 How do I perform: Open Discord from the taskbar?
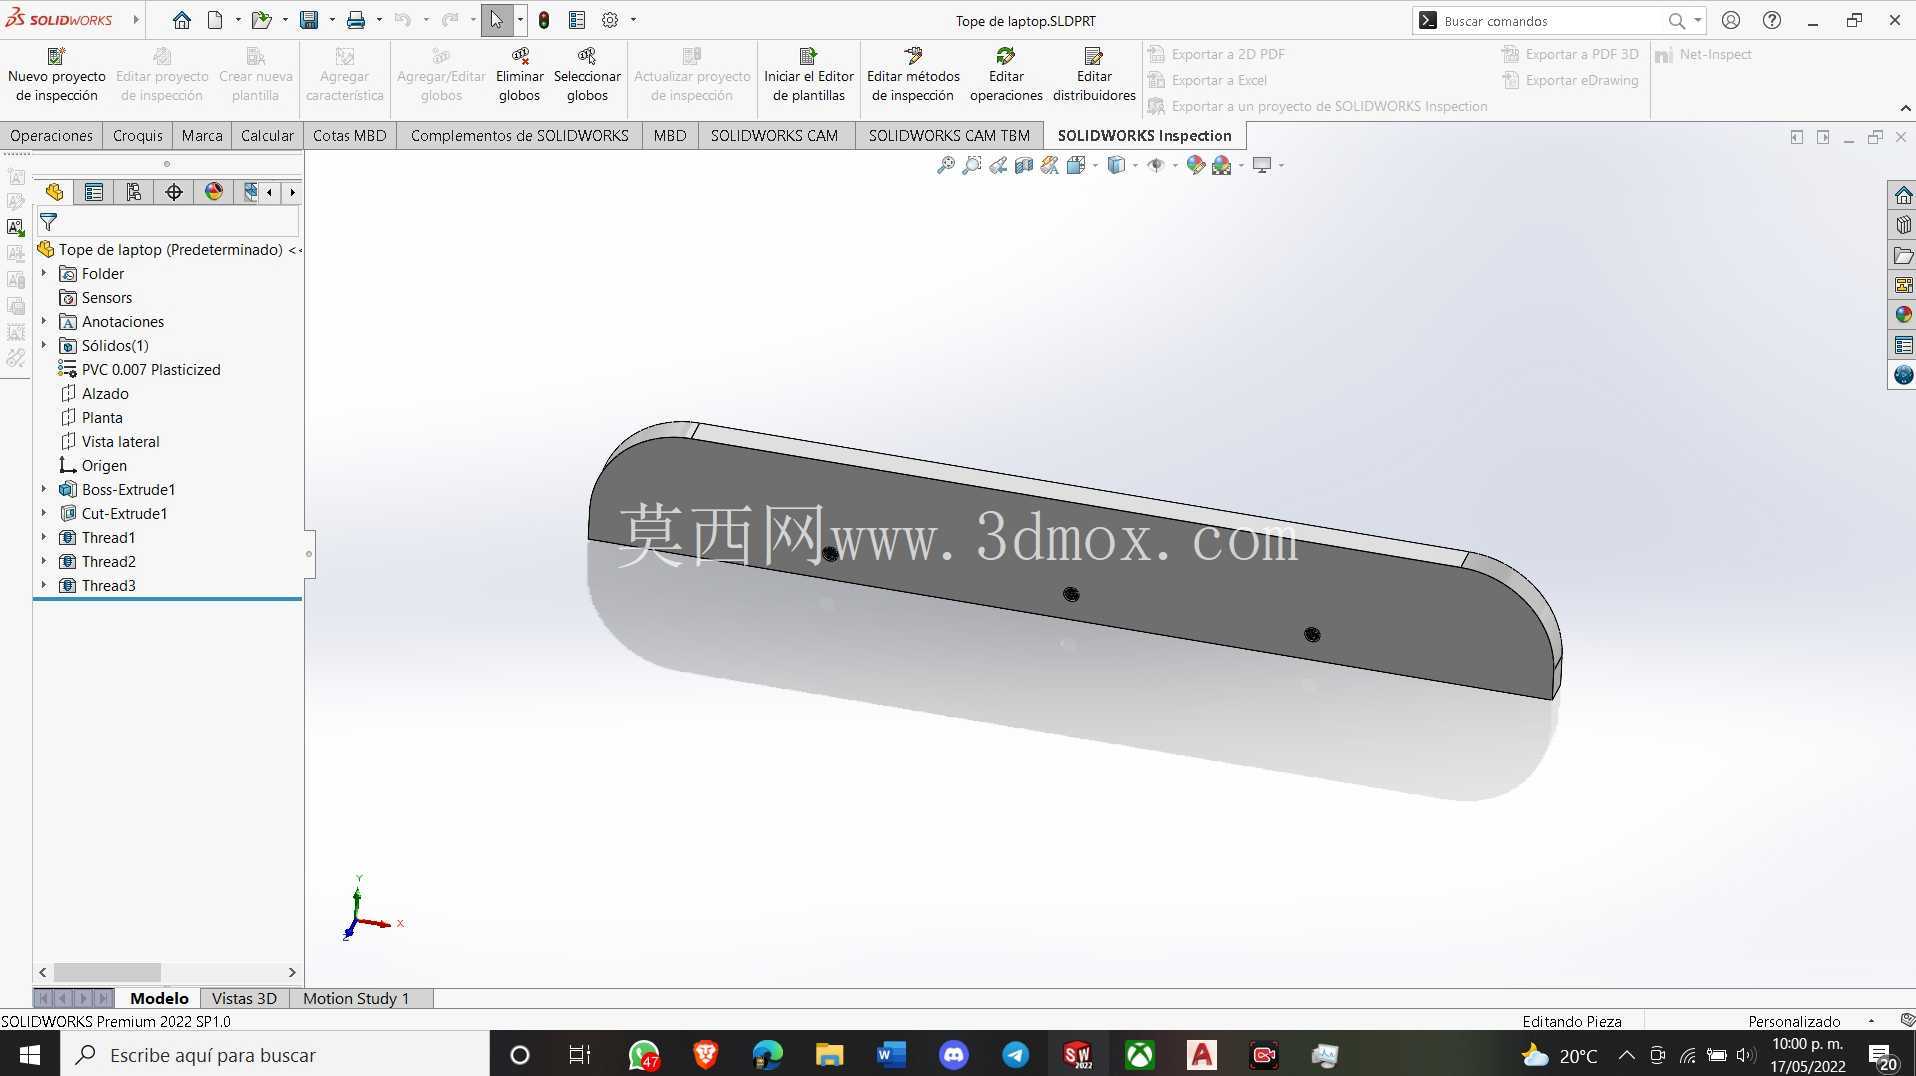pyautogui.click(x=954, y=1054)
